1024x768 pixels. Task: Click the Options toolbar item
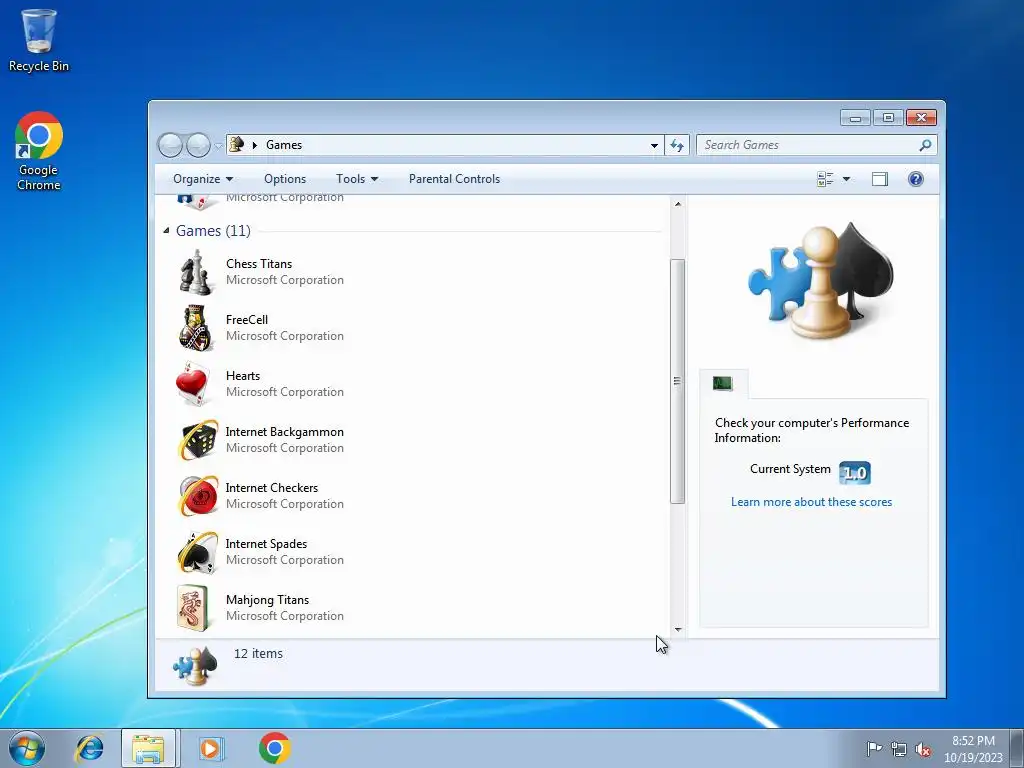(285, 179)
